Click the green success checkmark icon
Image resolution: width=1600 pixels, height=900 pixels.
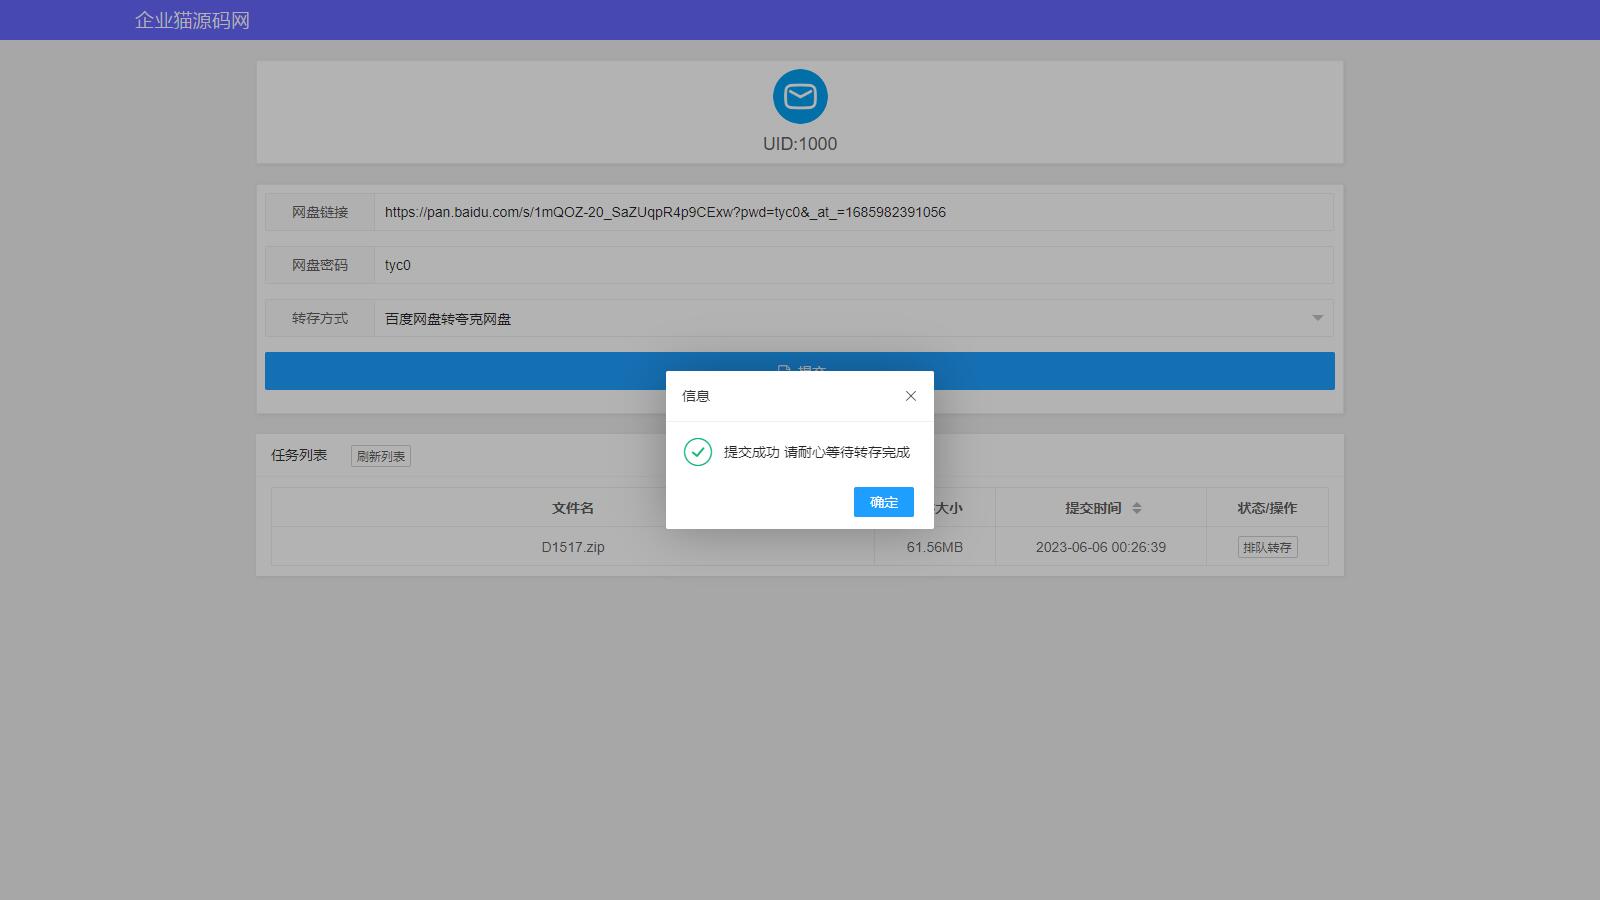[x=698, y=452]
